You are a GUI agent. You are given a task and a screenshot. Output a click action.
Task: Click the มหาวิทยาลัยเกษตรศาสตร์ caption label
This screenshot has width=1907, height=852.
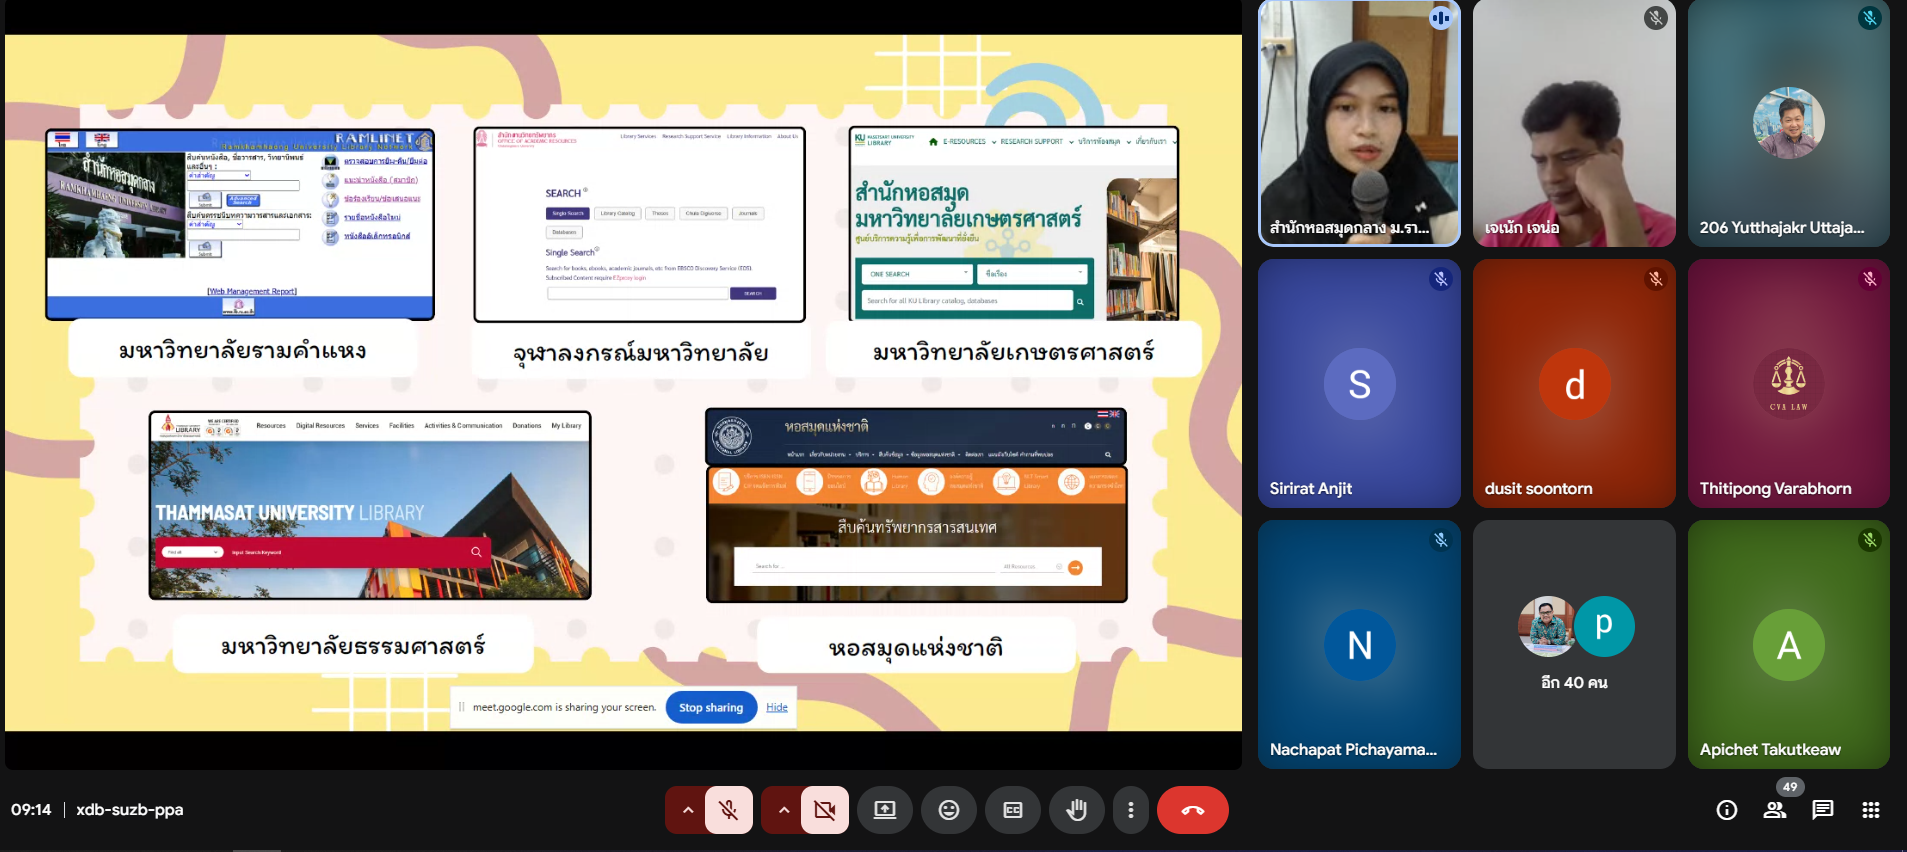(x=1013, y=351)
